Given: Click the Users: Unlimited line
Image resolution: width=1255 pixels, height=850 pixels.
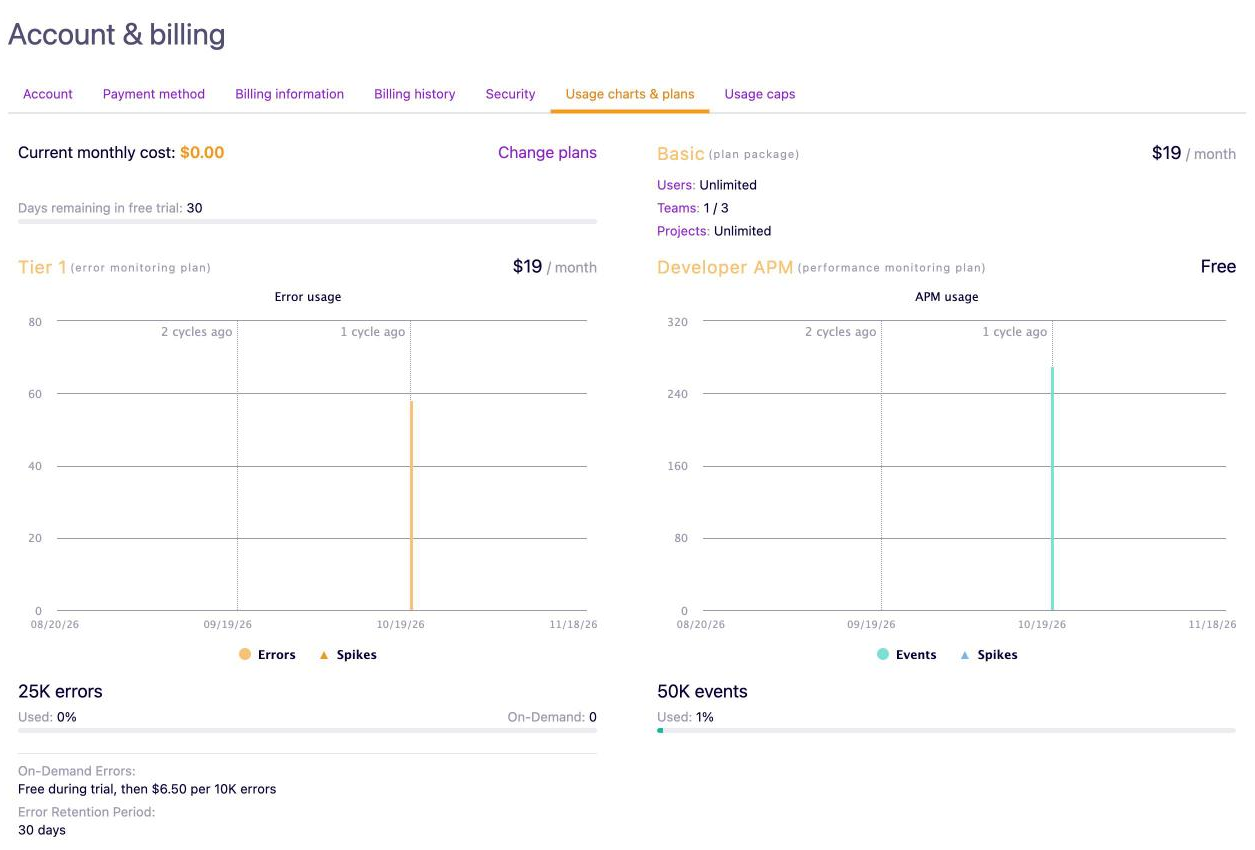Looking at the screenshot, I should [x=707, y=185].
